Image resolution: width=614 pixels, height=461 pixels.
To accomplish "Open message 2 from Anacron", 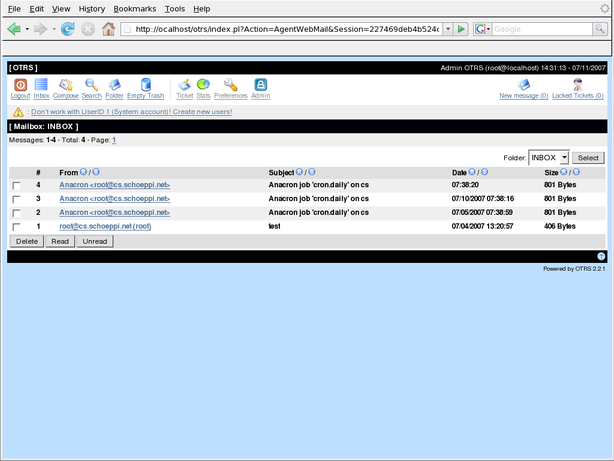I will click(x=115, y=212).
